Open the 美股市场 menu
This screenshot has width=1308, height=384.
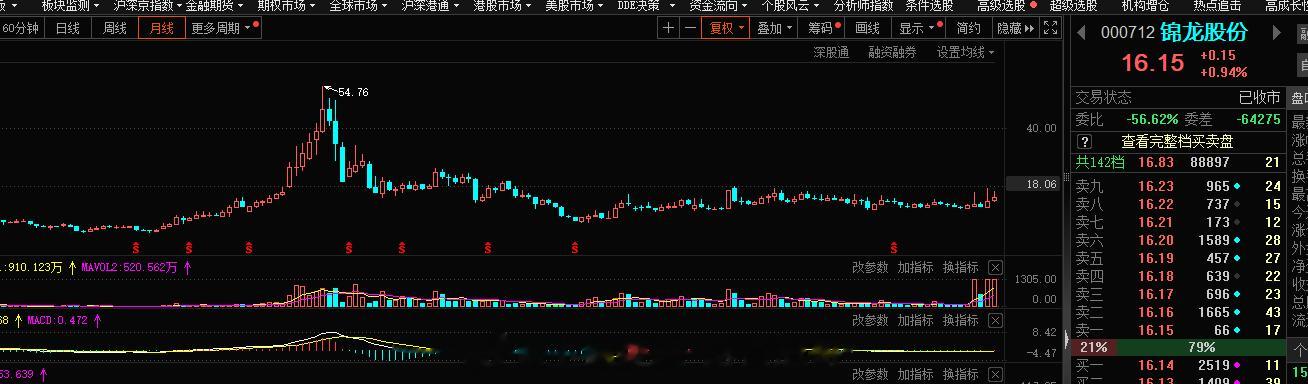click(575, 6)
